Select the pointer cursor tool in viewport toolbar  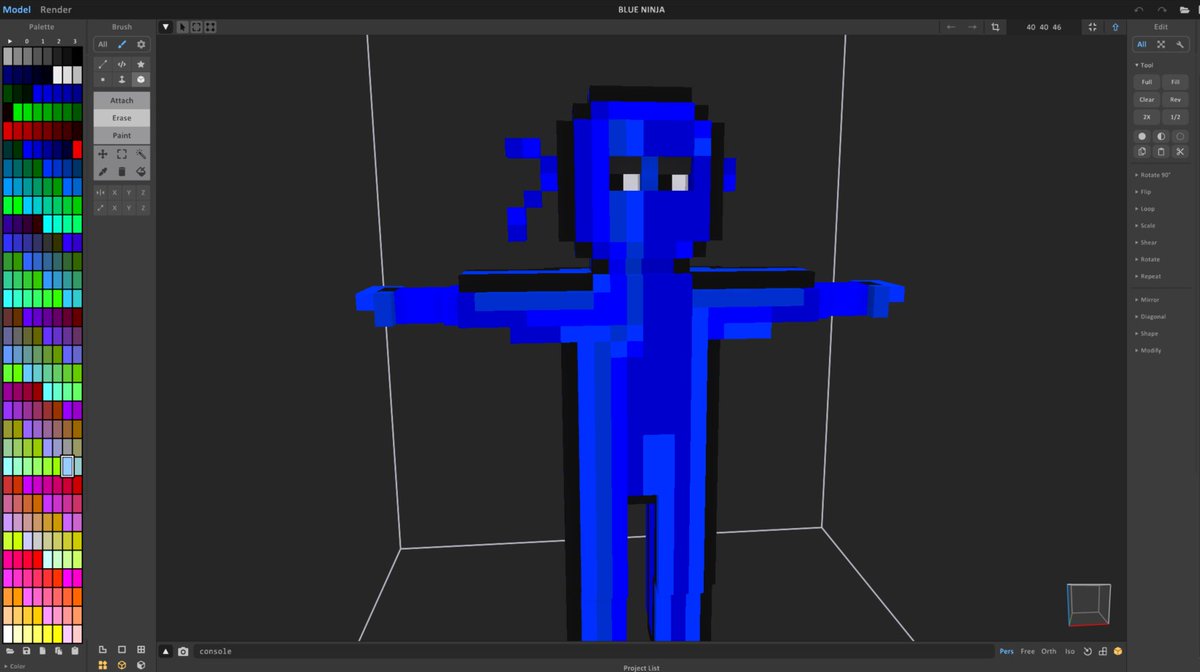pyautogui.click(x=183, y=27)
